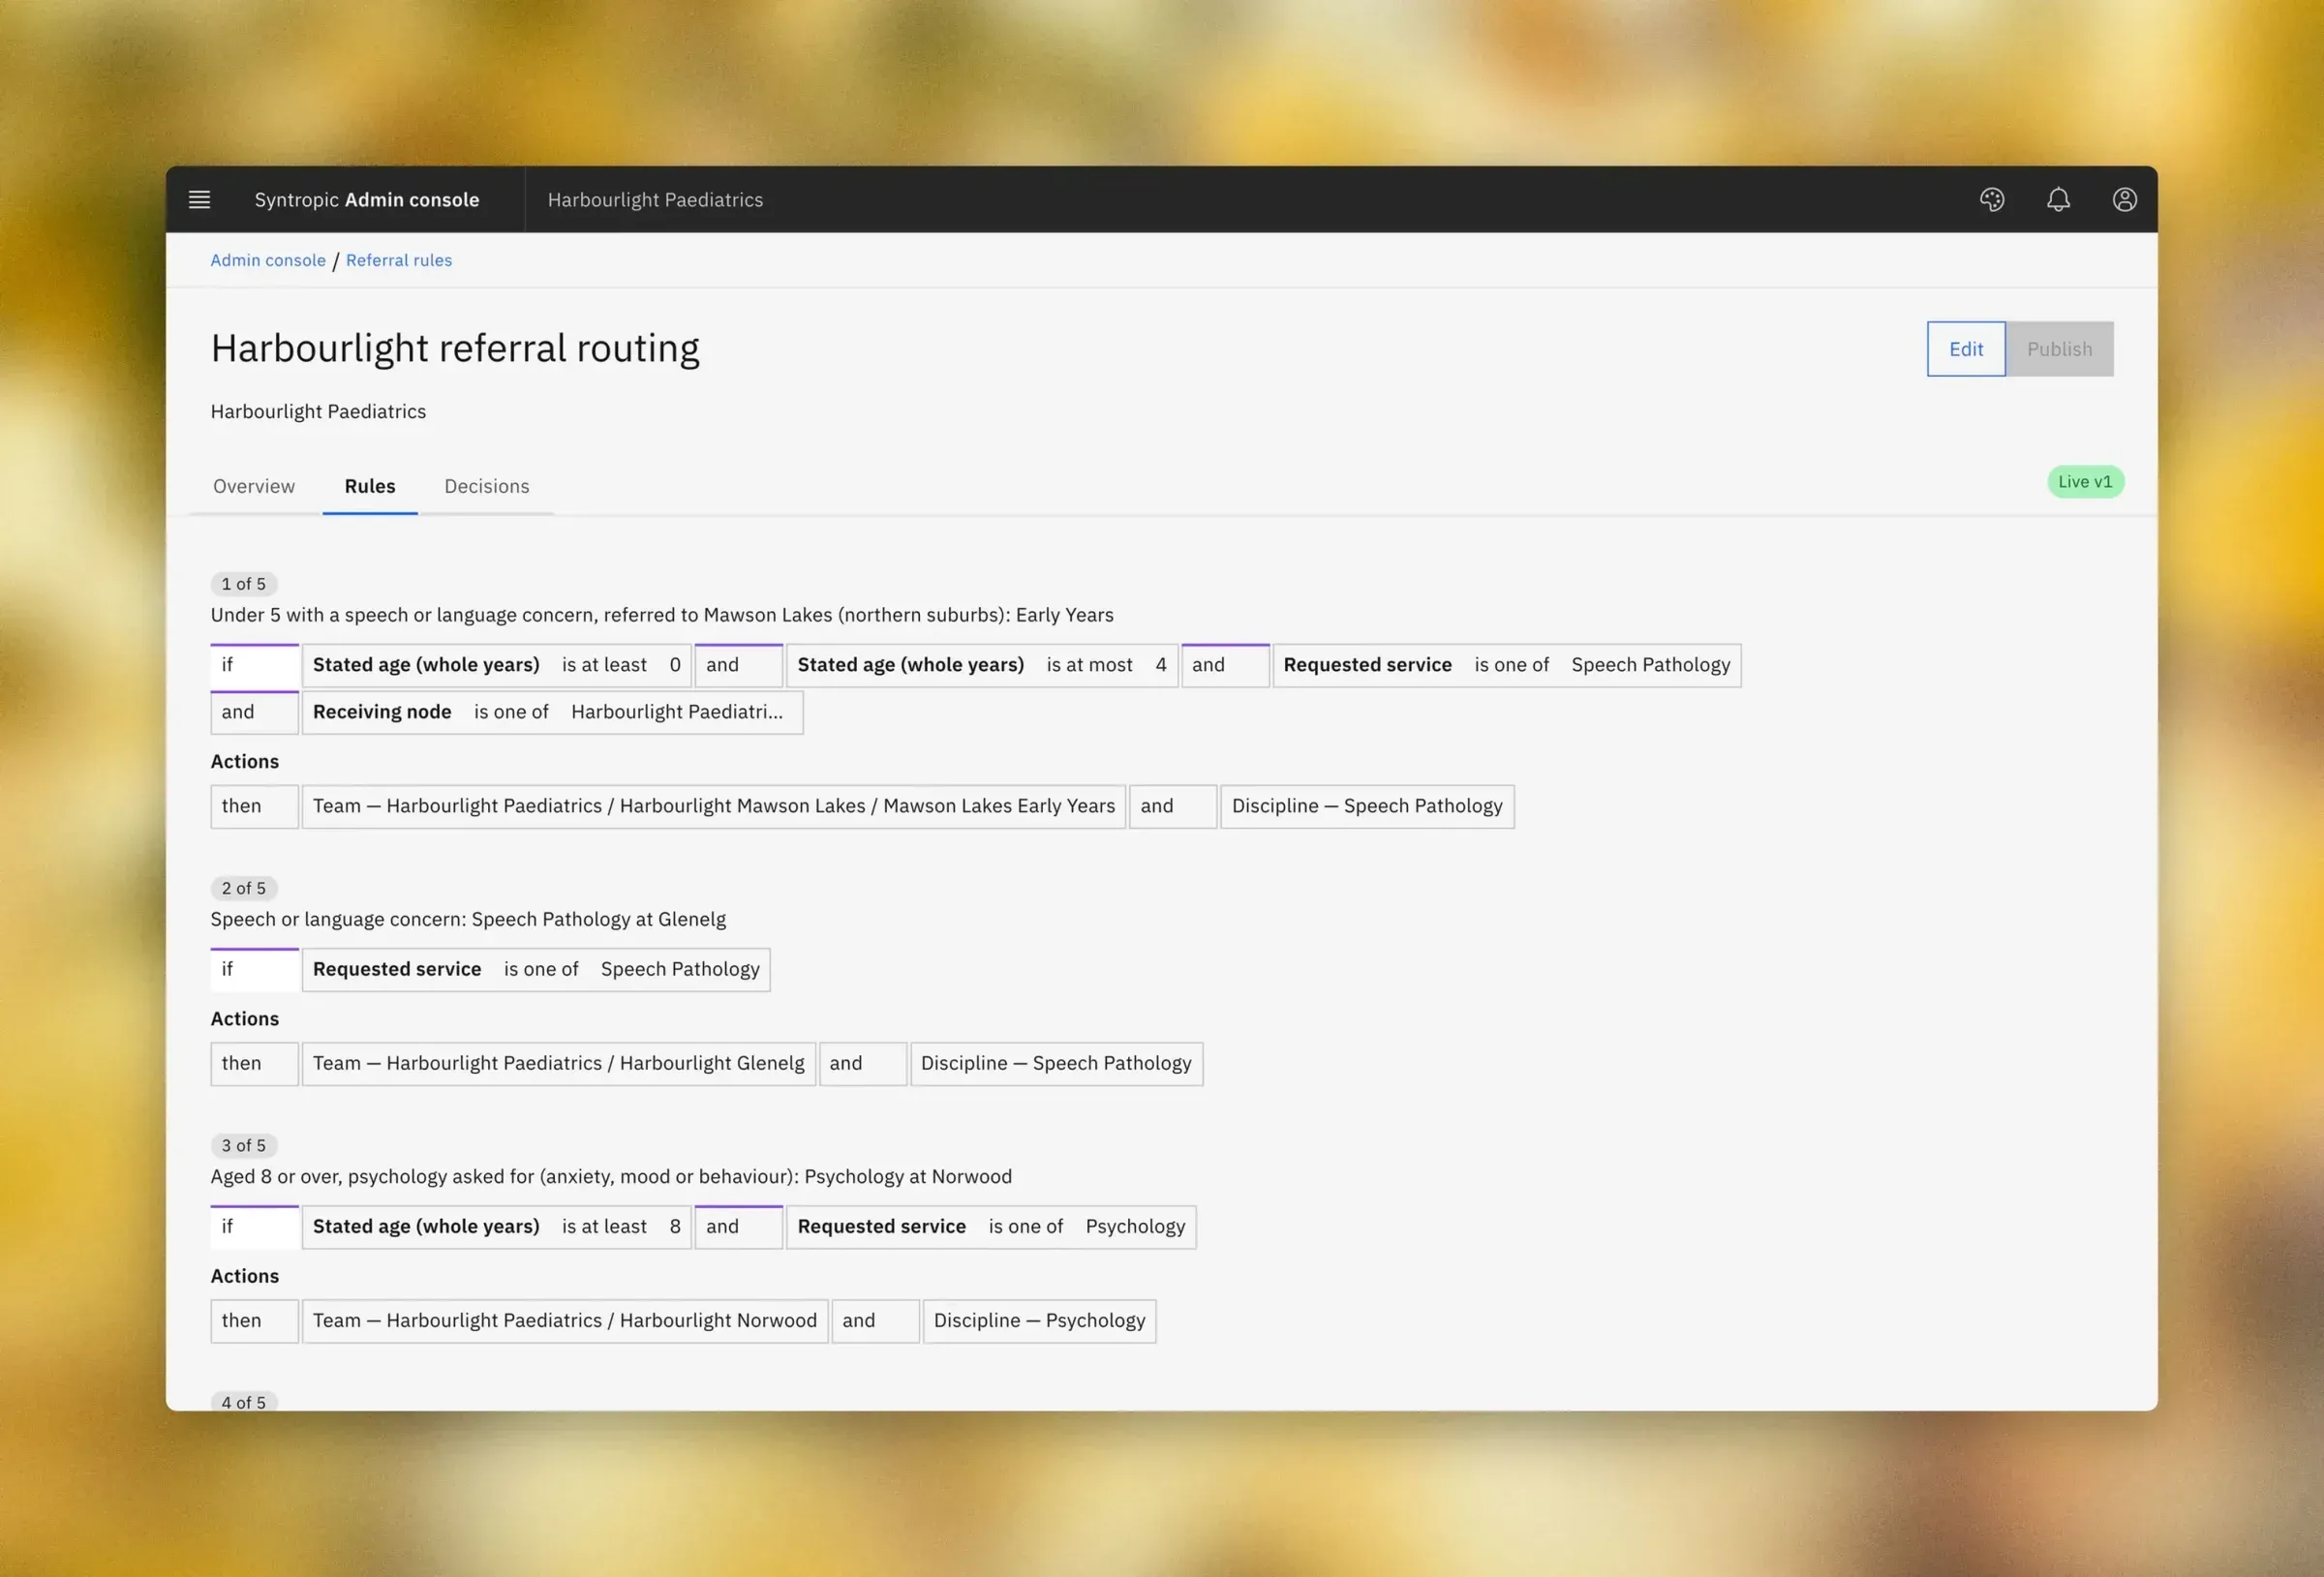Select 'Stated age is at most 4' condition
This screenshot has height=1577, width=2324.
point(981,665)
